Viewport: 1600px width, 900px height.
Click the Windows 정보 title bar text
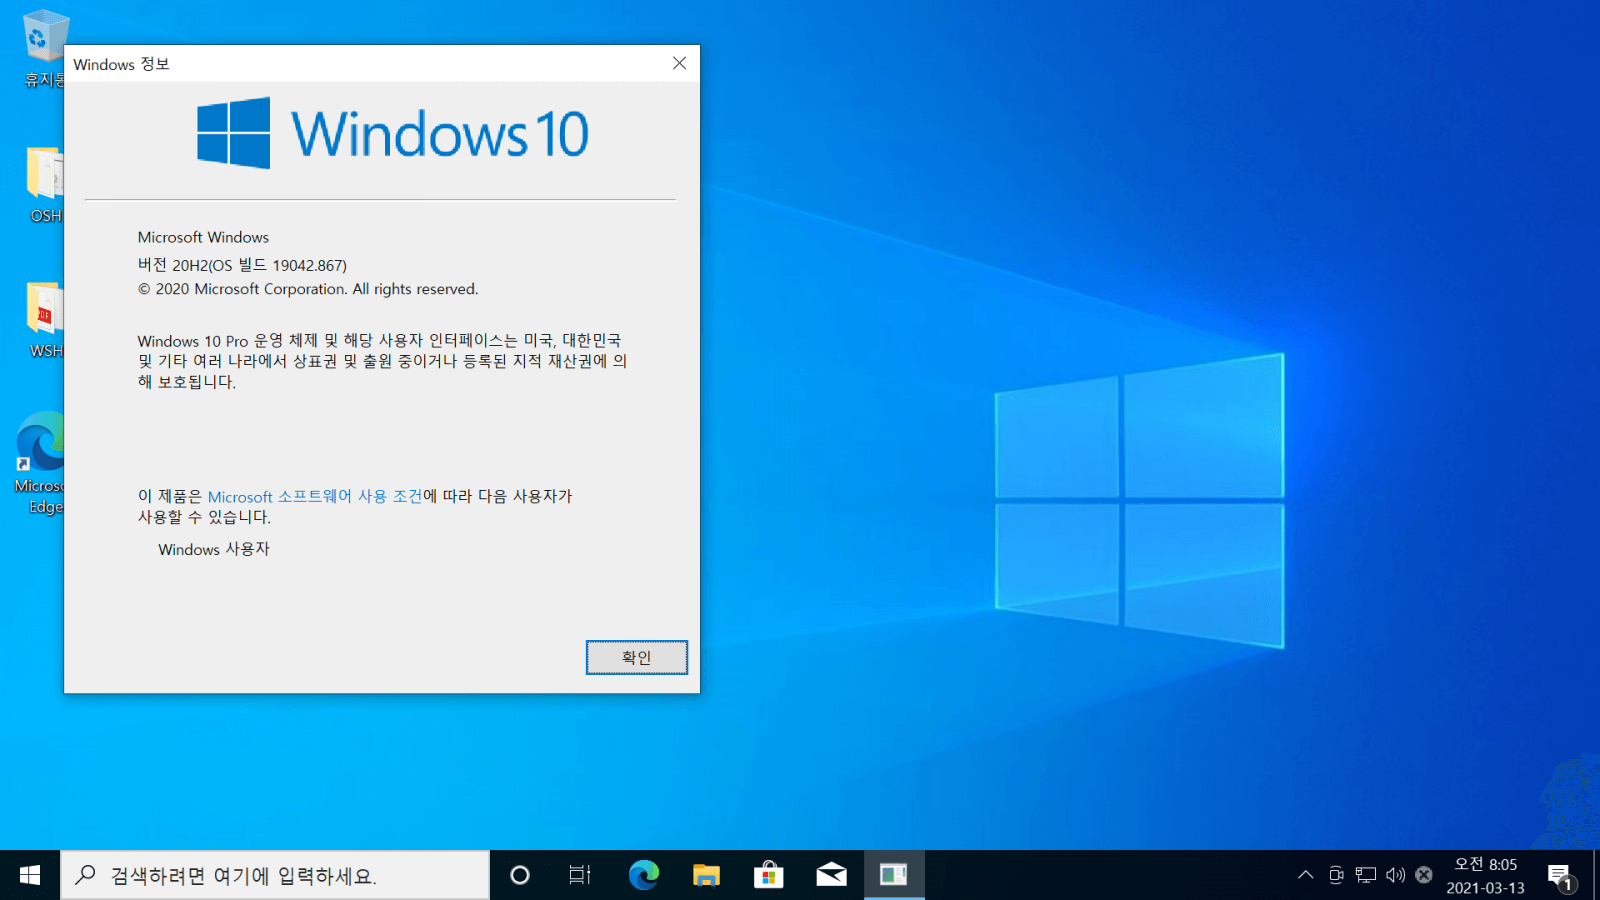[121, 64]
